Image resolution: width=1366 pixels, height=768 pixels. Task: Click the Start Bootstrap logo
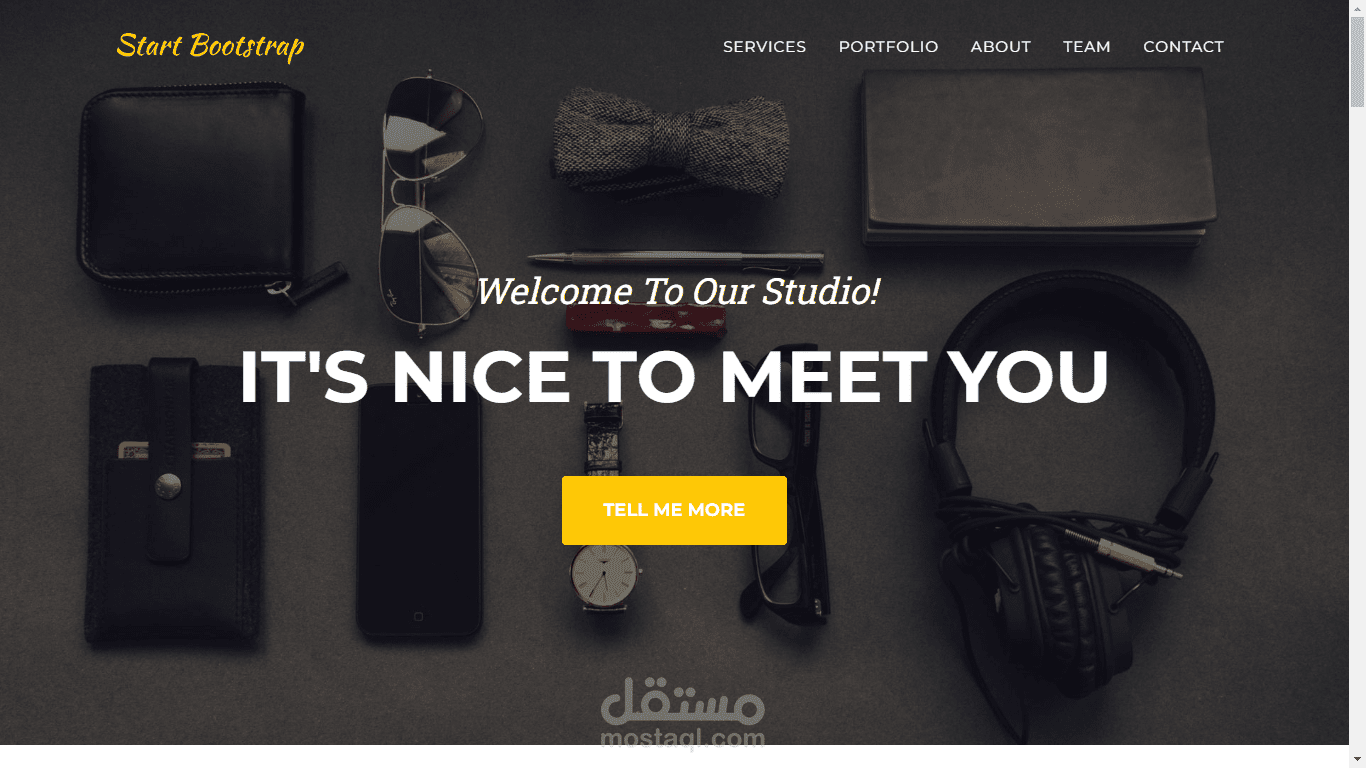(x=210, y=46)
